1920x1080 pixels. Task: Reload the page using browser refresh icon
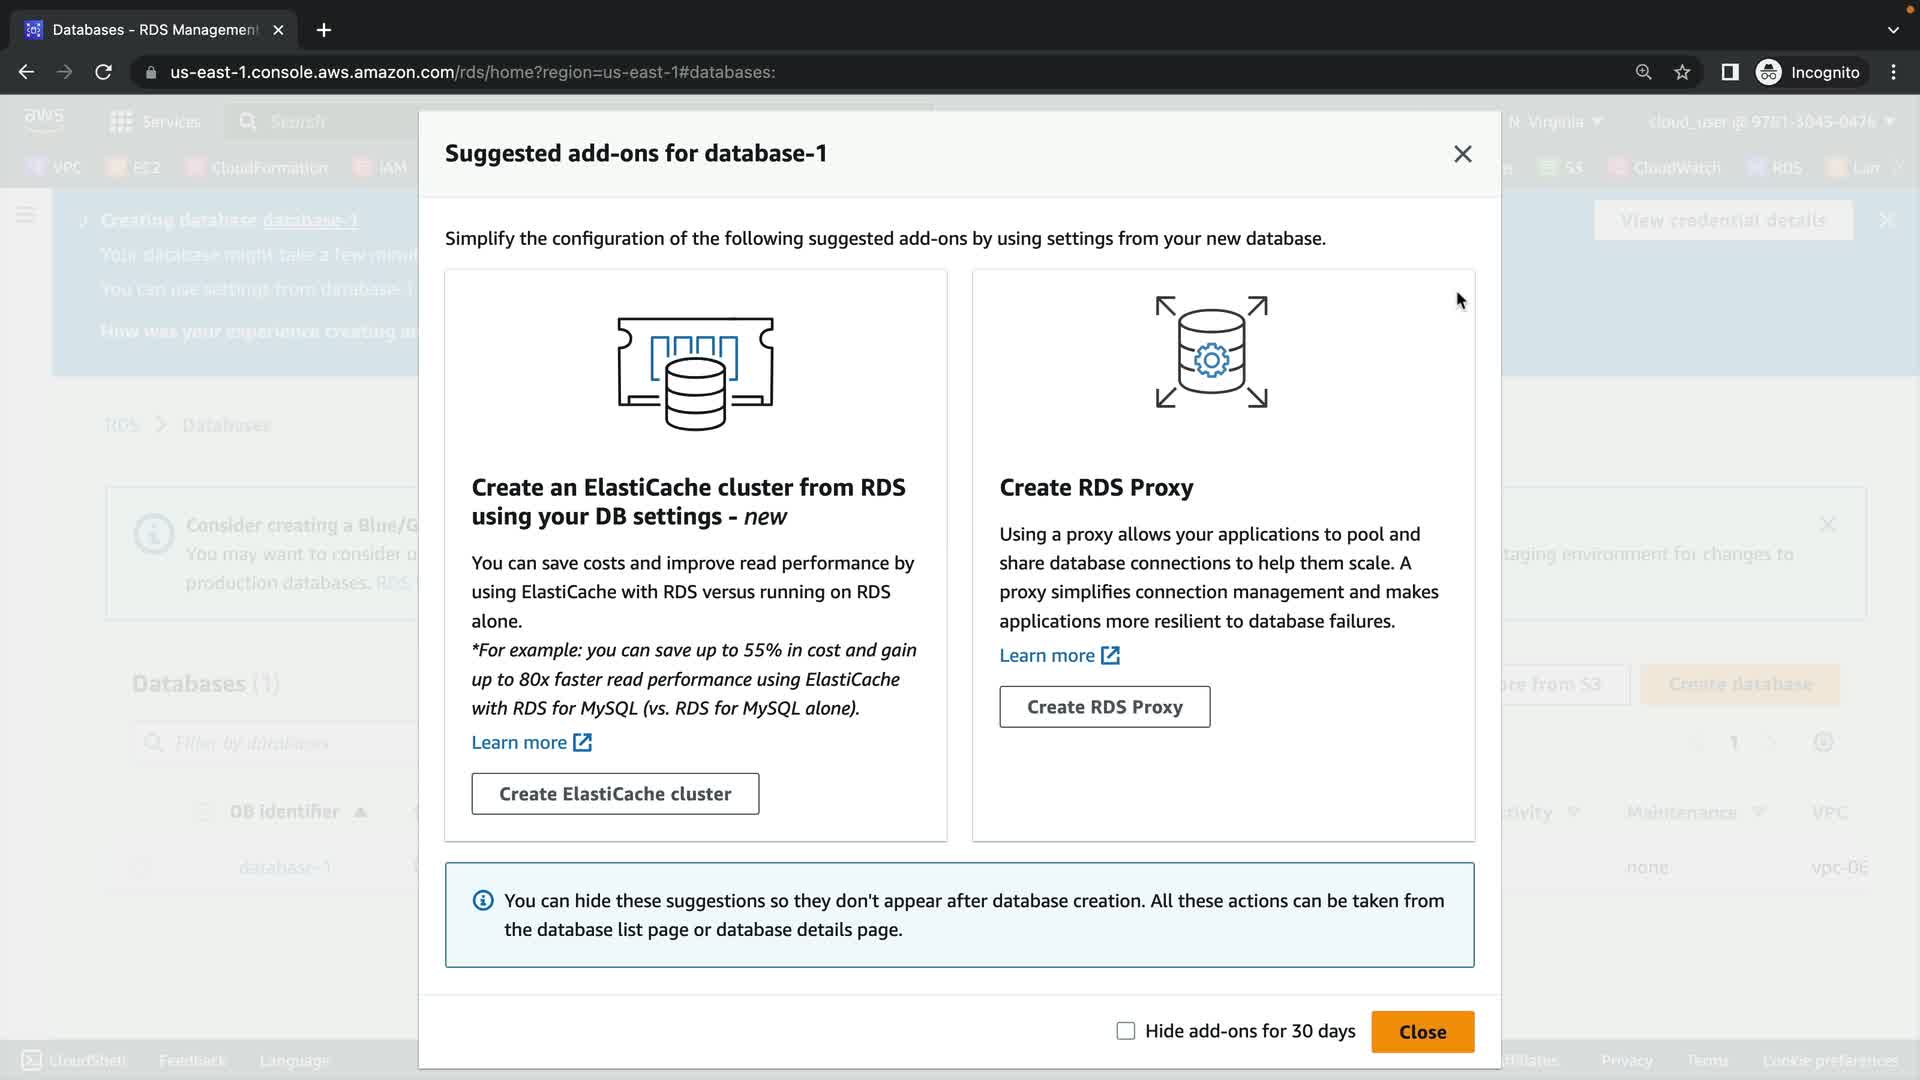tap(103, 72)
